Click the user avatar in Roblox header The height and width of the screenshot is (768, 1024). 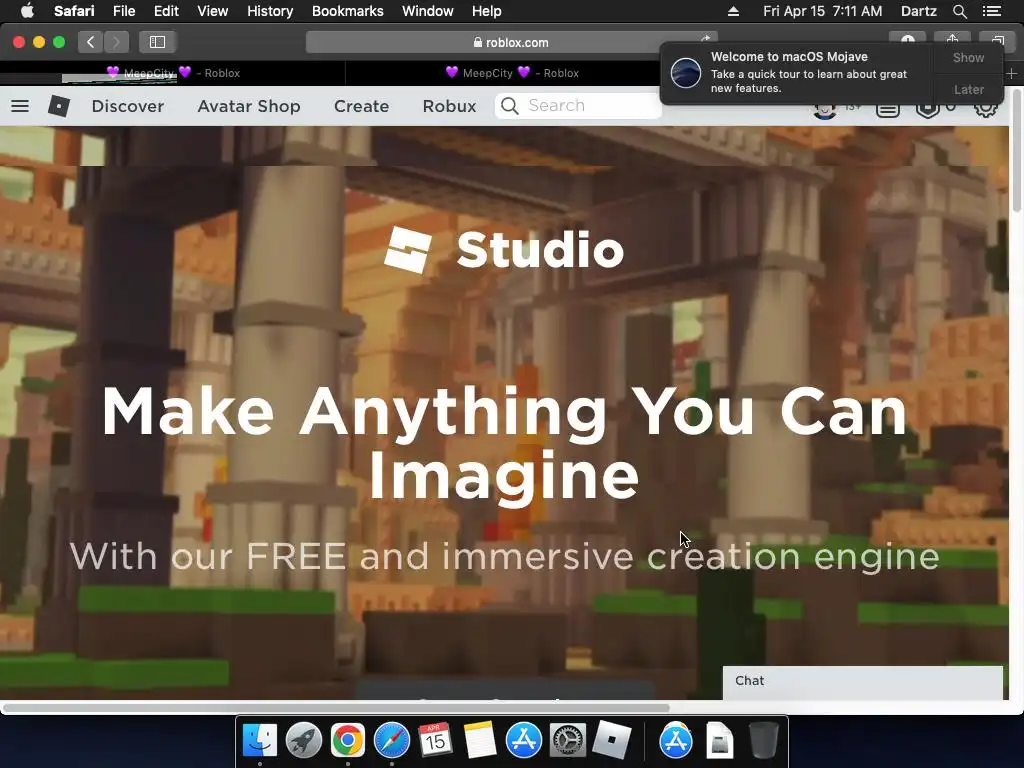(x=825, y=111)
